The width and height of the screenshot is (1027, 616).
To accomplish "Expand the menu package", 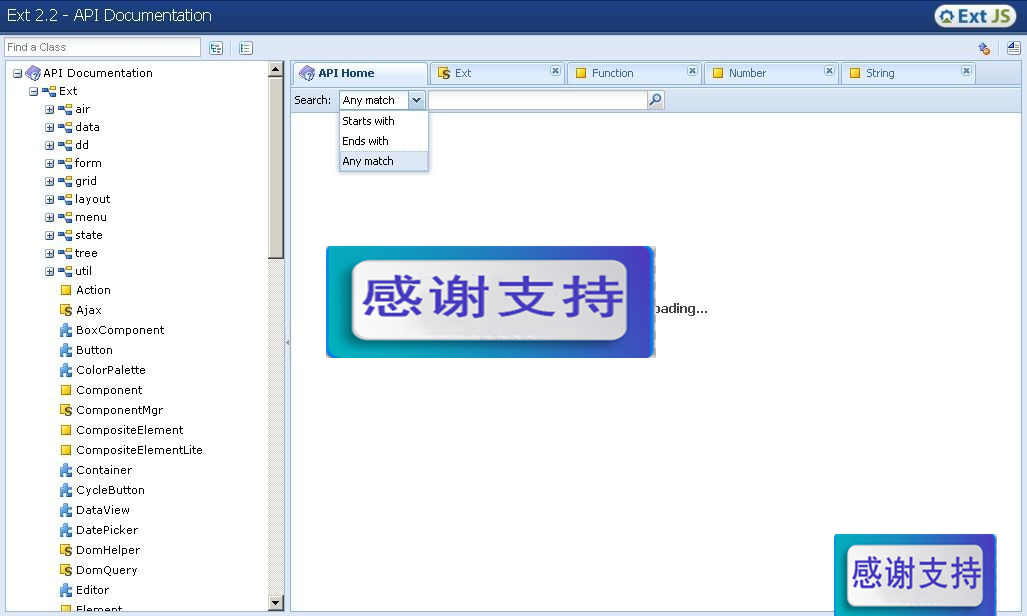I will [x=49, y=218].
